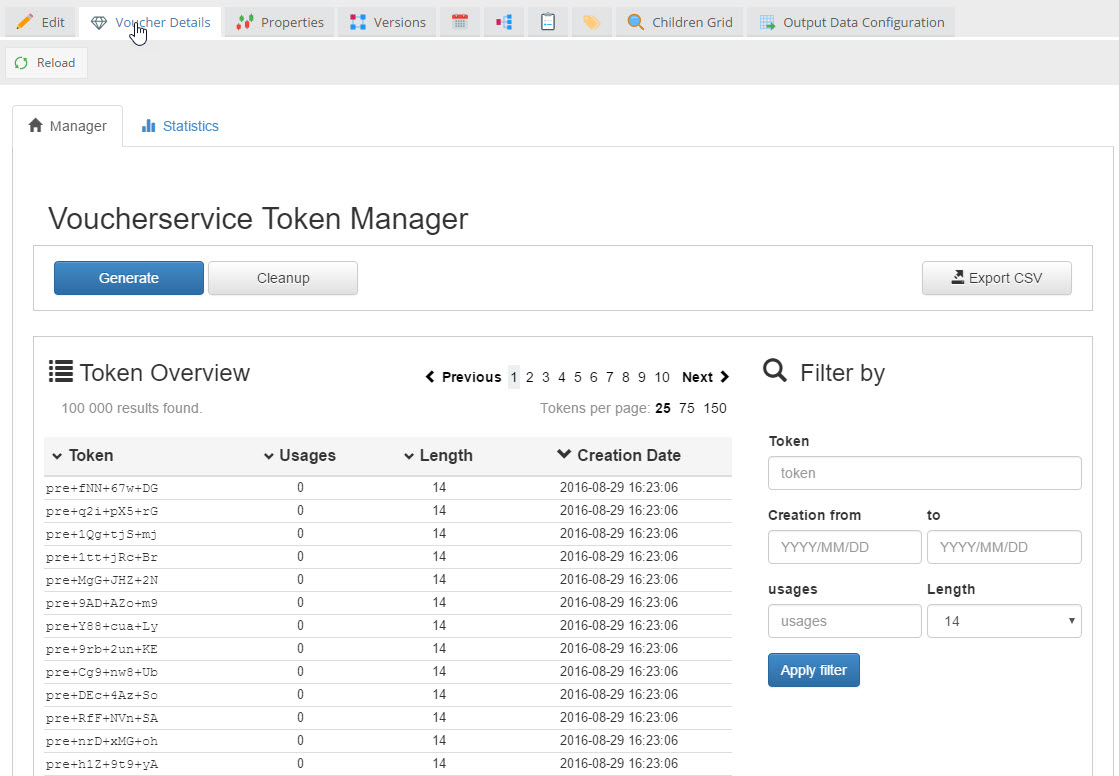This screenshot has width=1119, height=776.
Task: Go to next page with right chevron
Action: pyautogui.click(x=705, y=377)
